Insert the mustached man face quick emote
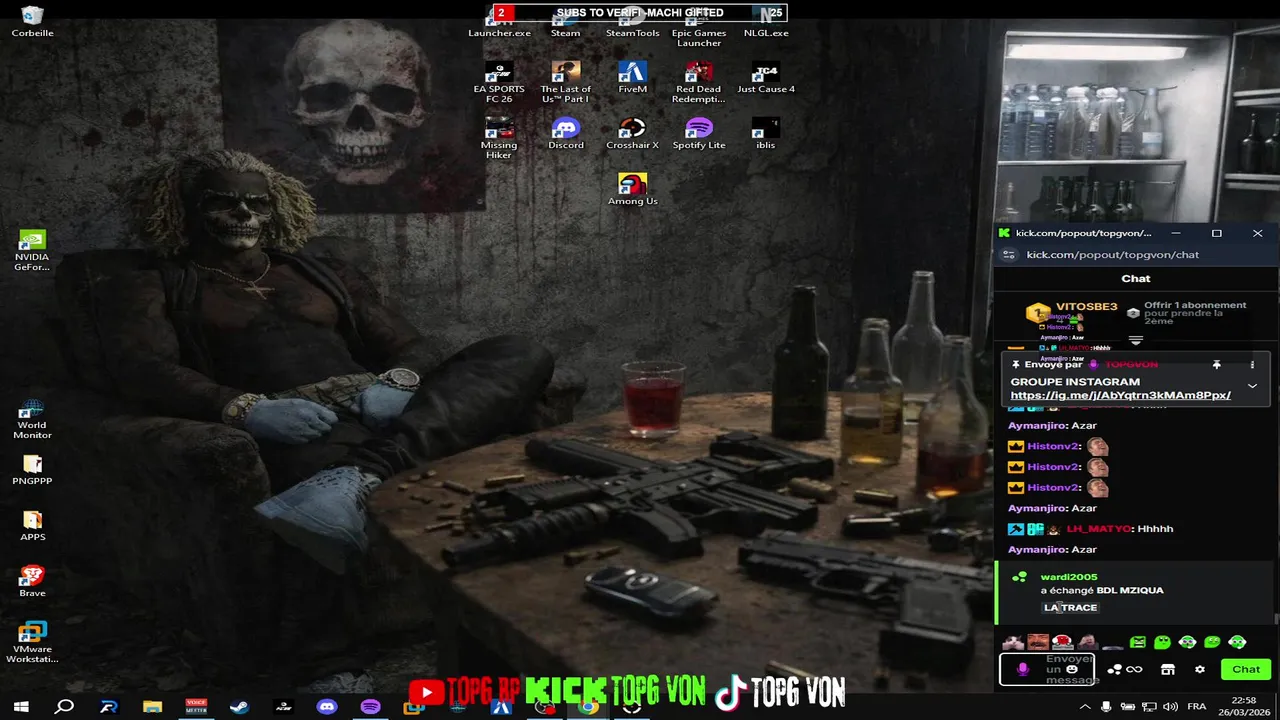This screenshot has width=1280, height=720. pyautogui.click(x=1038, y=642)
